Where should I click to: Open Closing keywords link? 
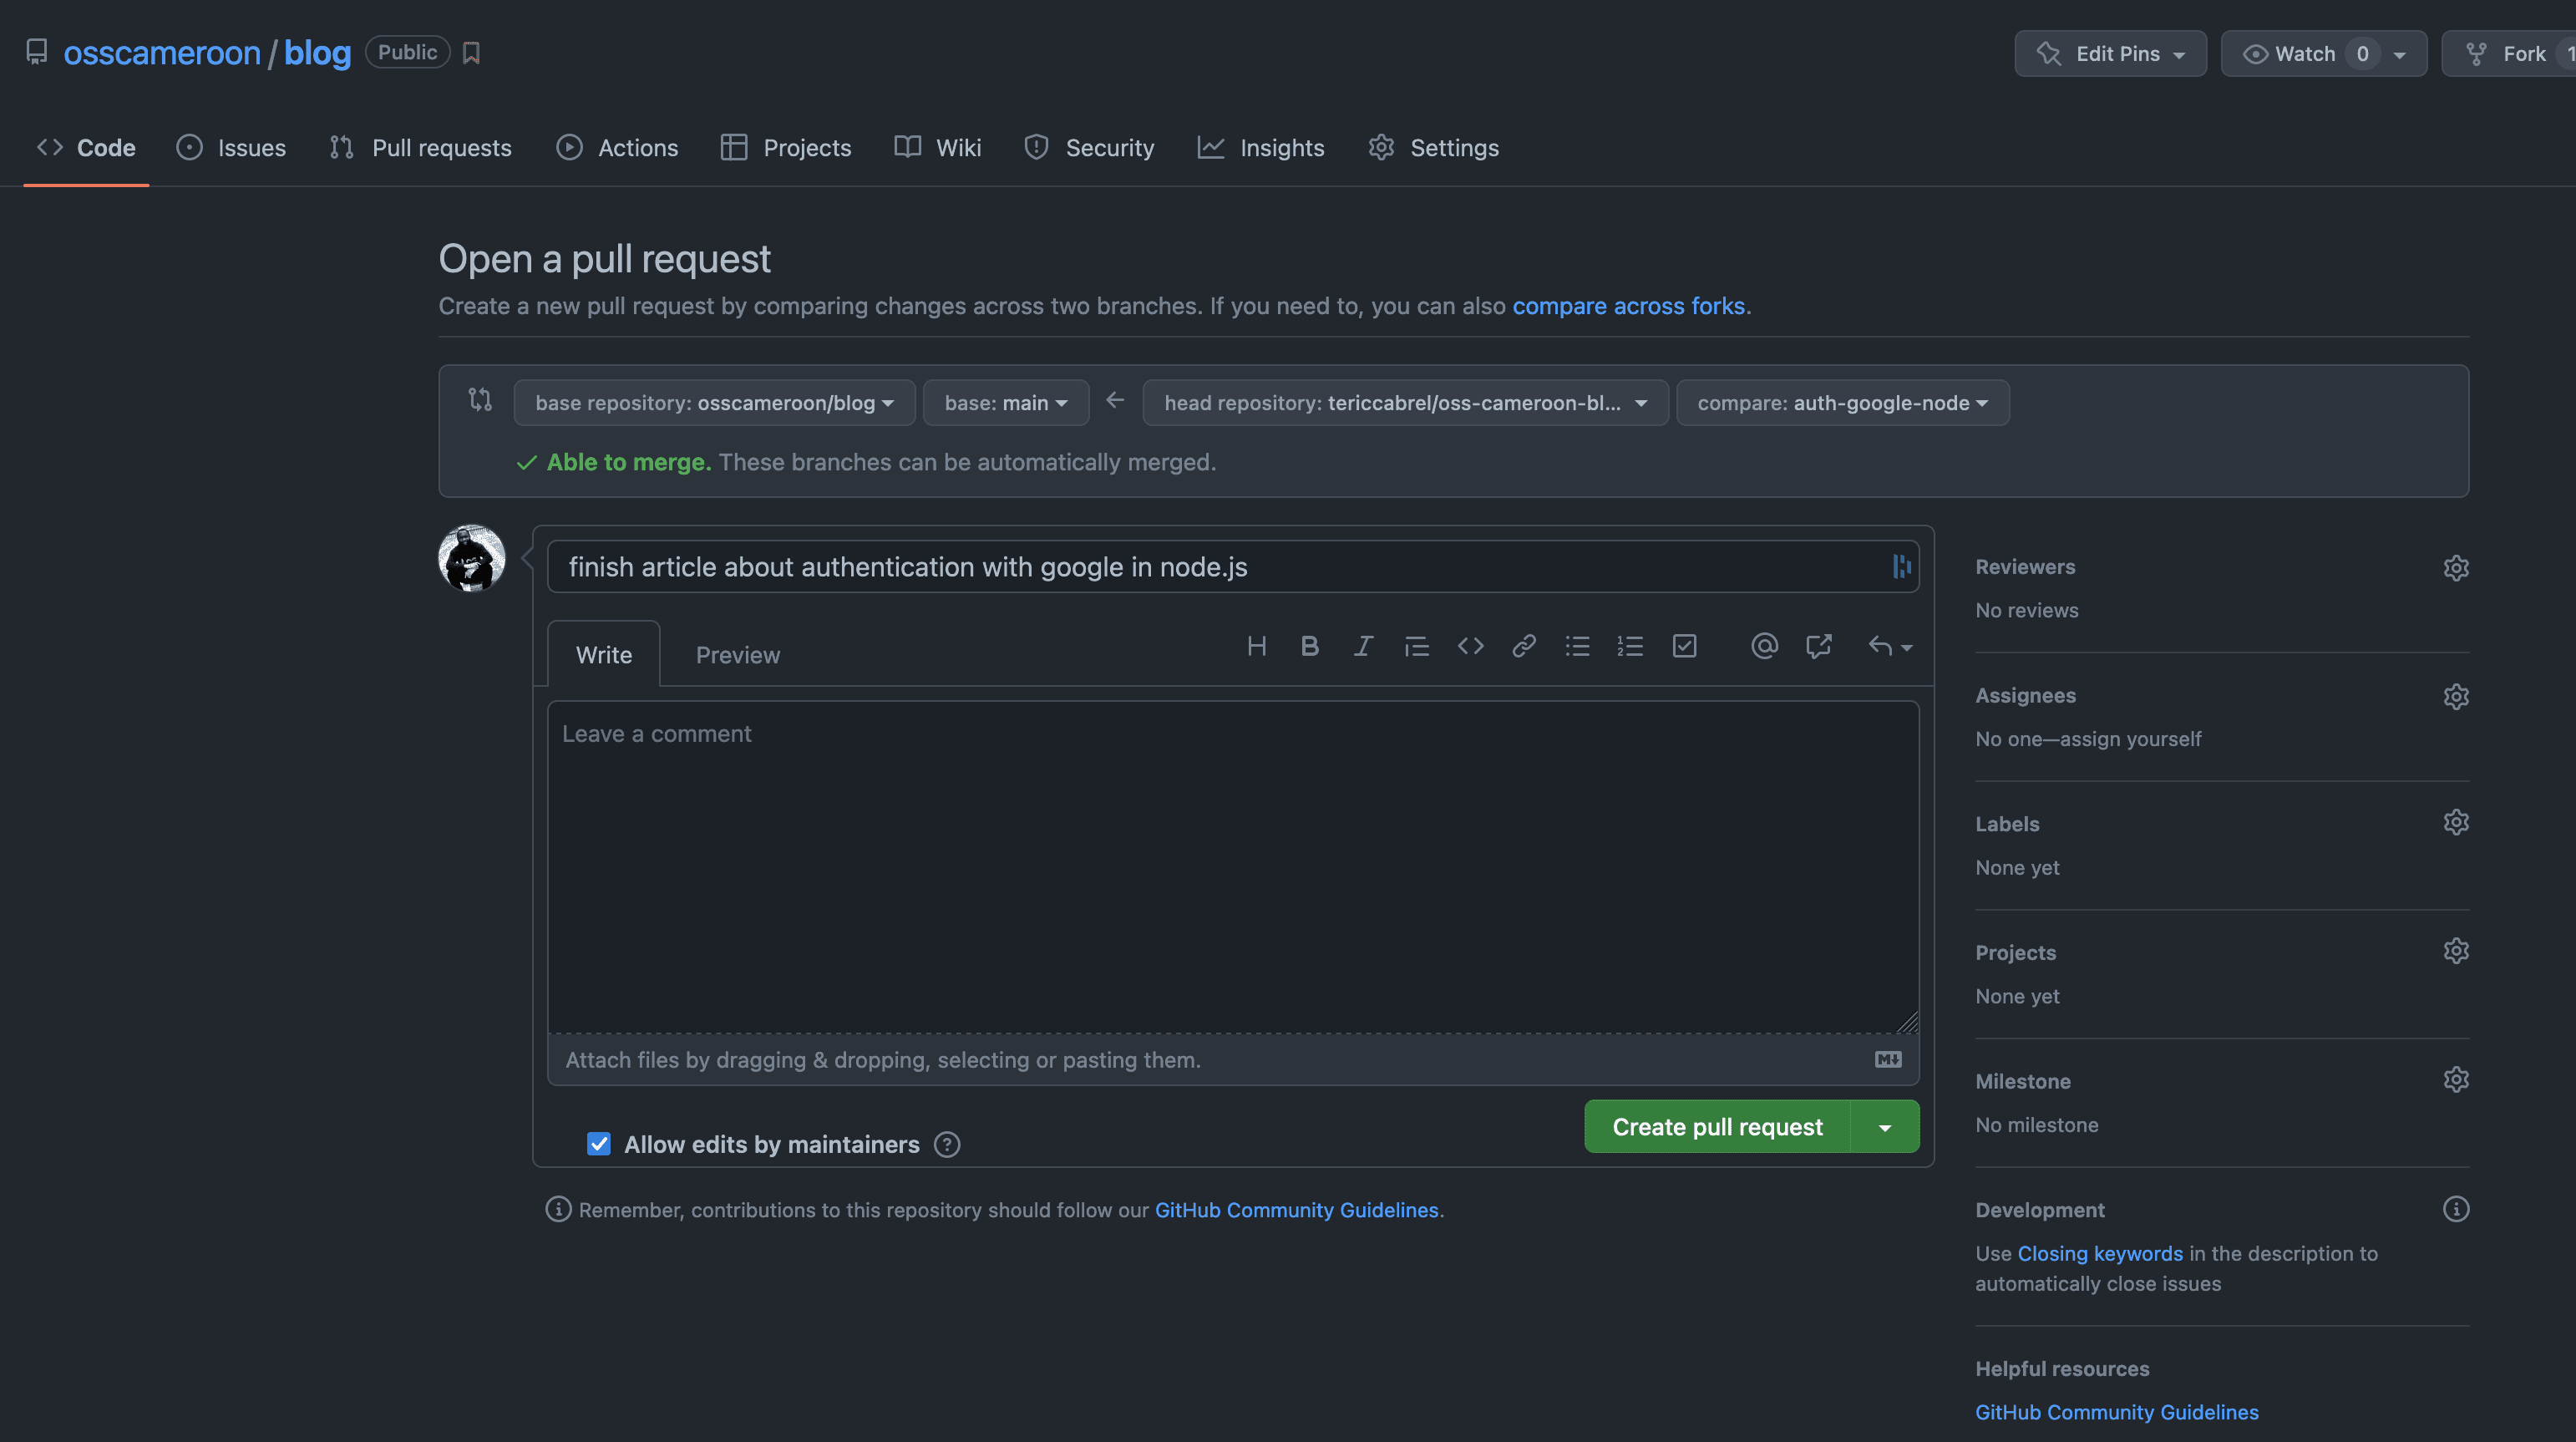coord(2100,1253)
